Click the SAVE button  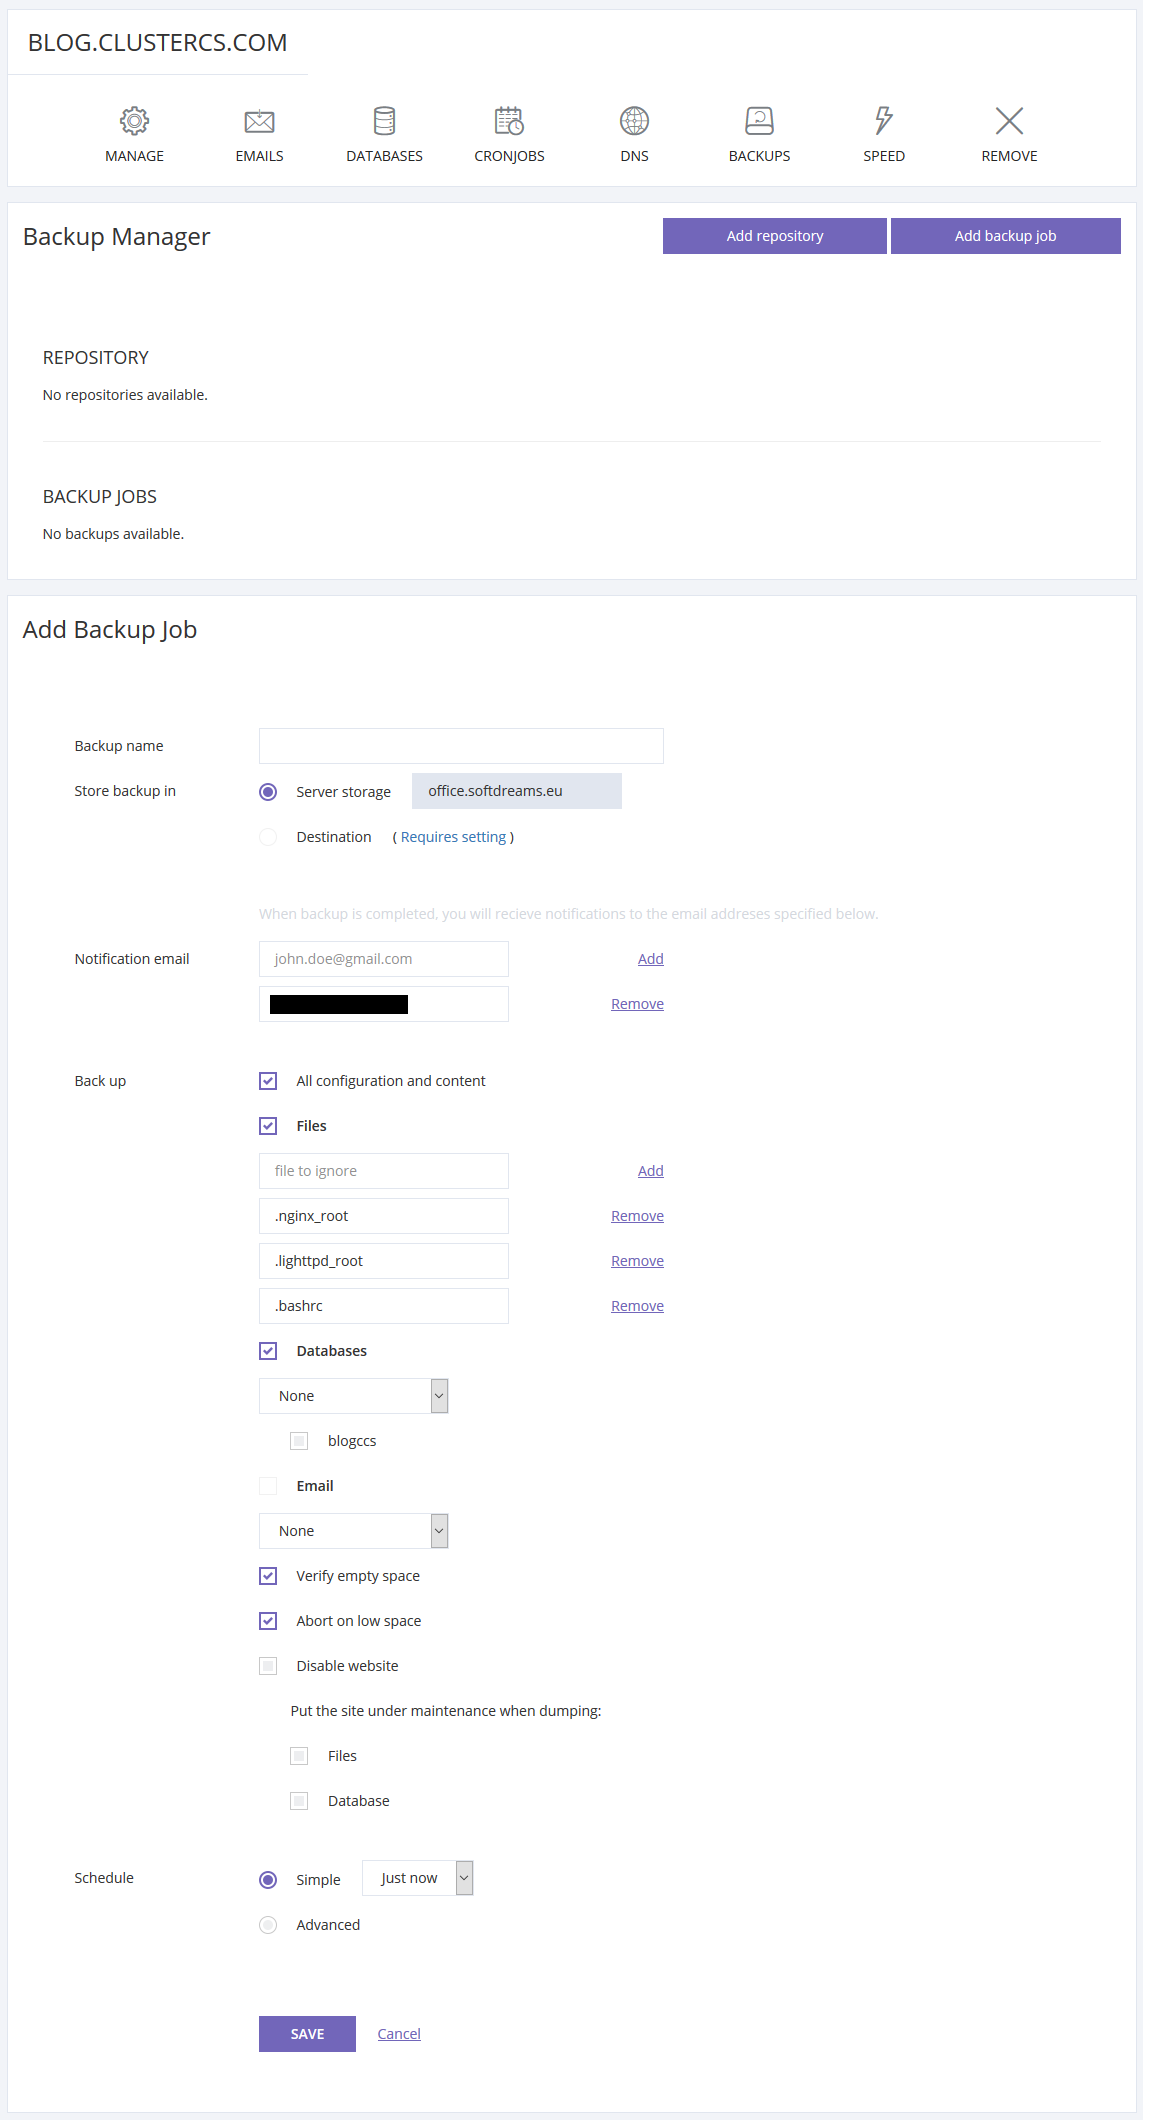click(307, 2034)
